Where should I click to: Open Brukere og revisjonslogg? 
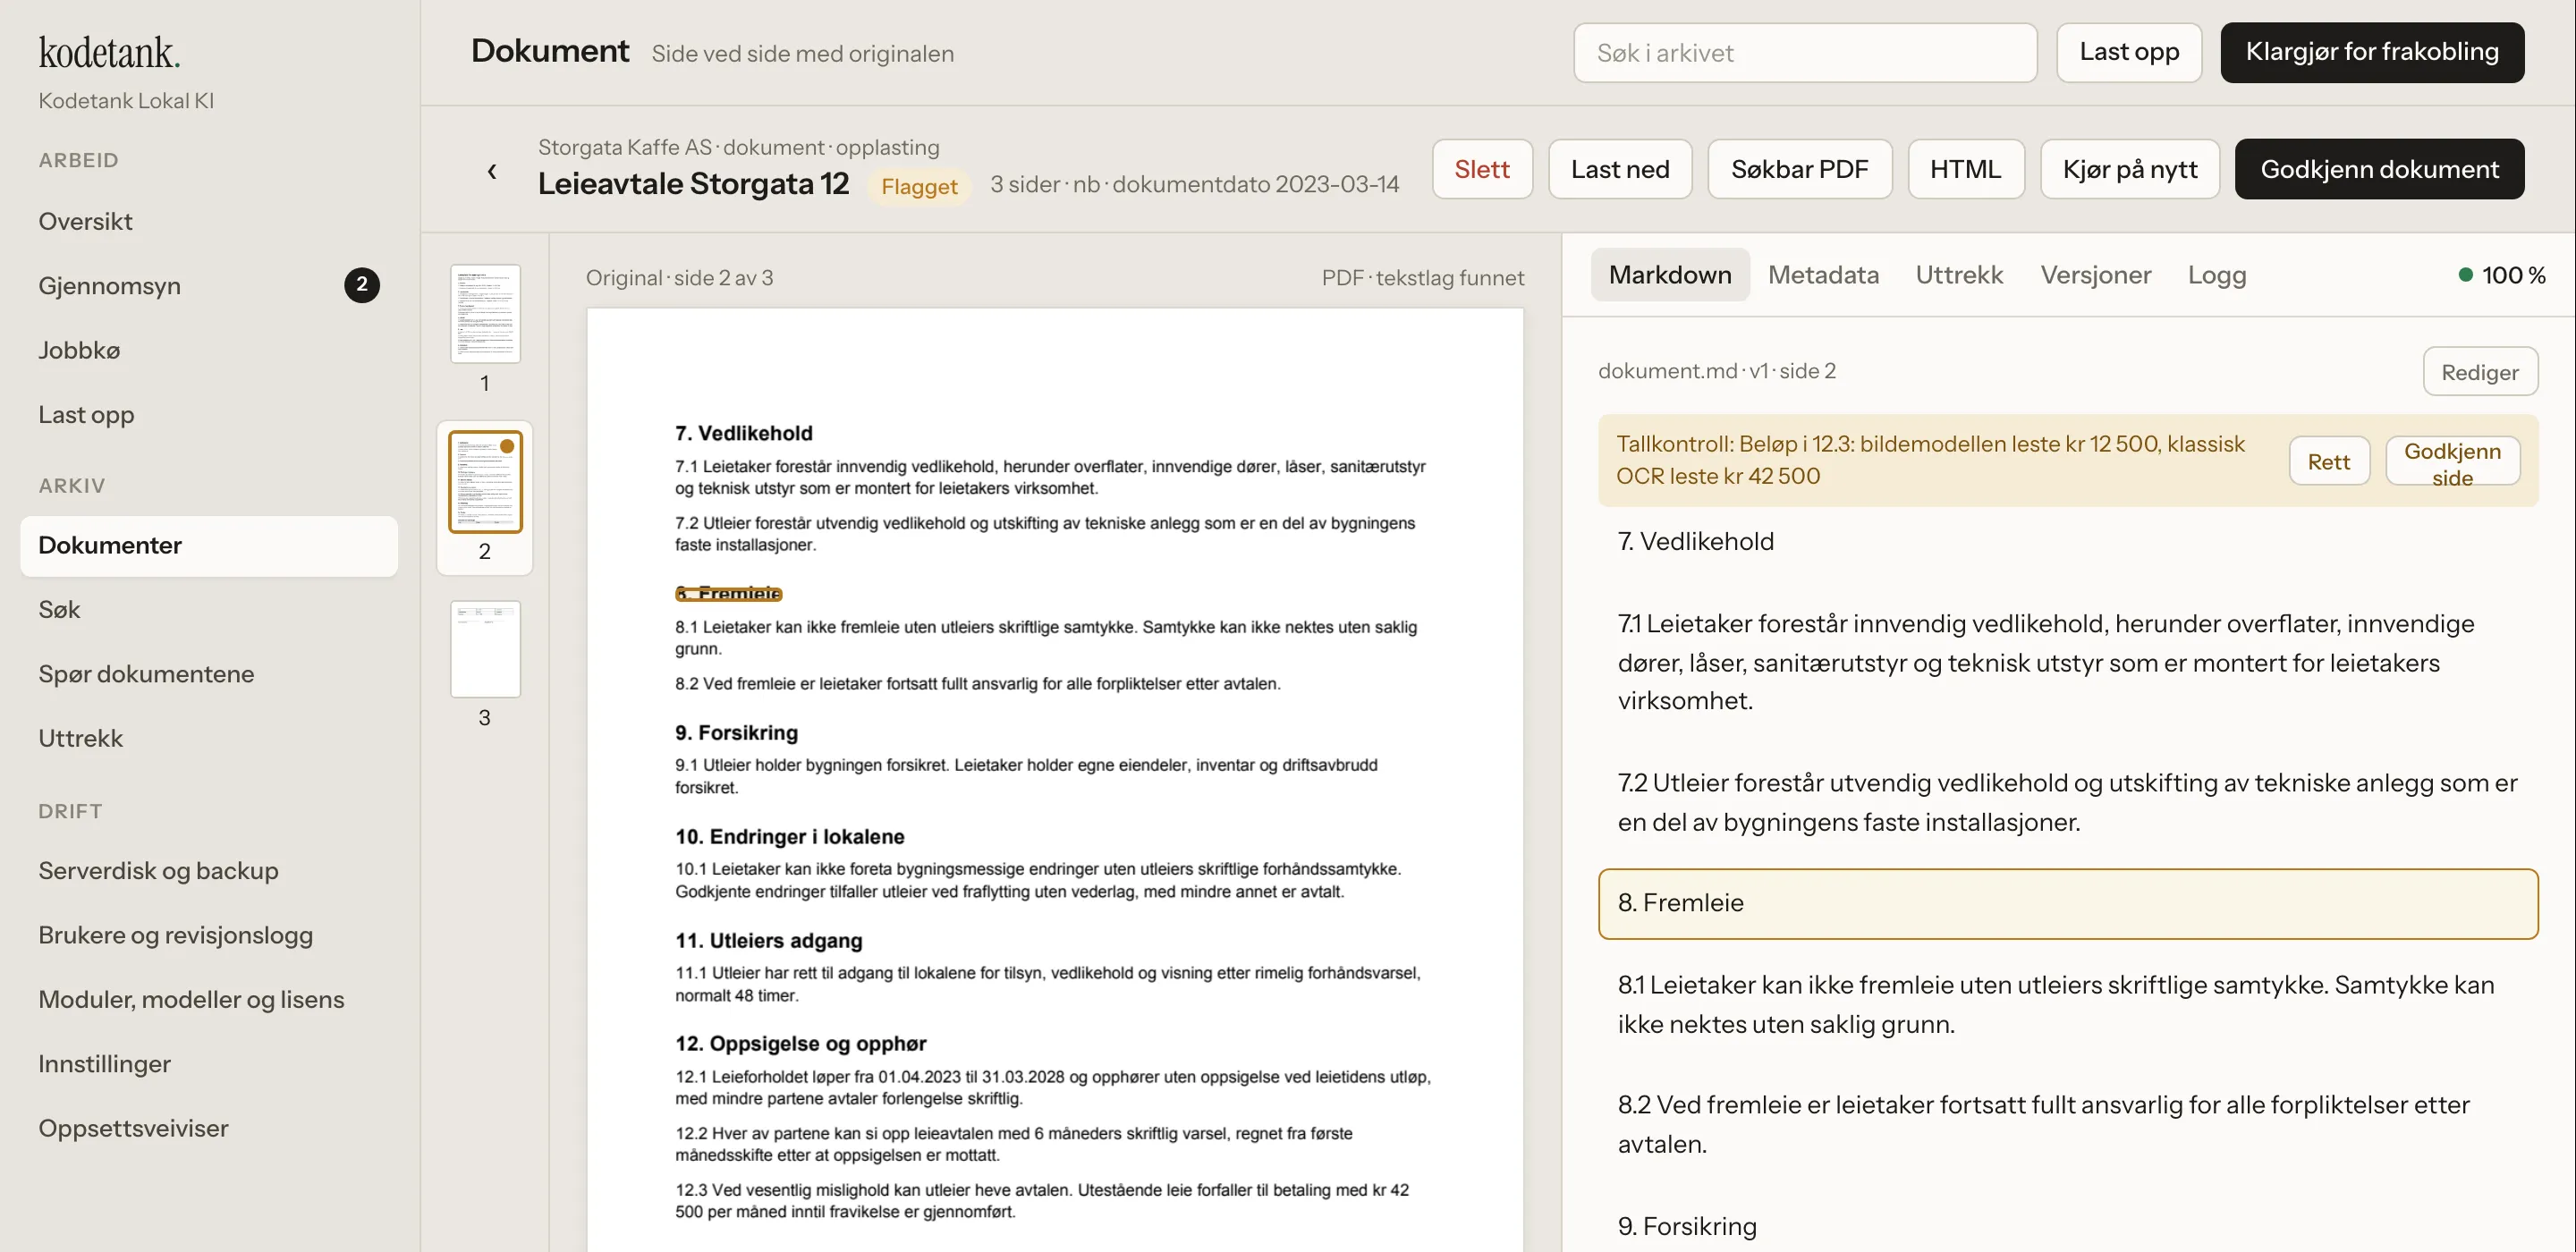tap(209, 935)
